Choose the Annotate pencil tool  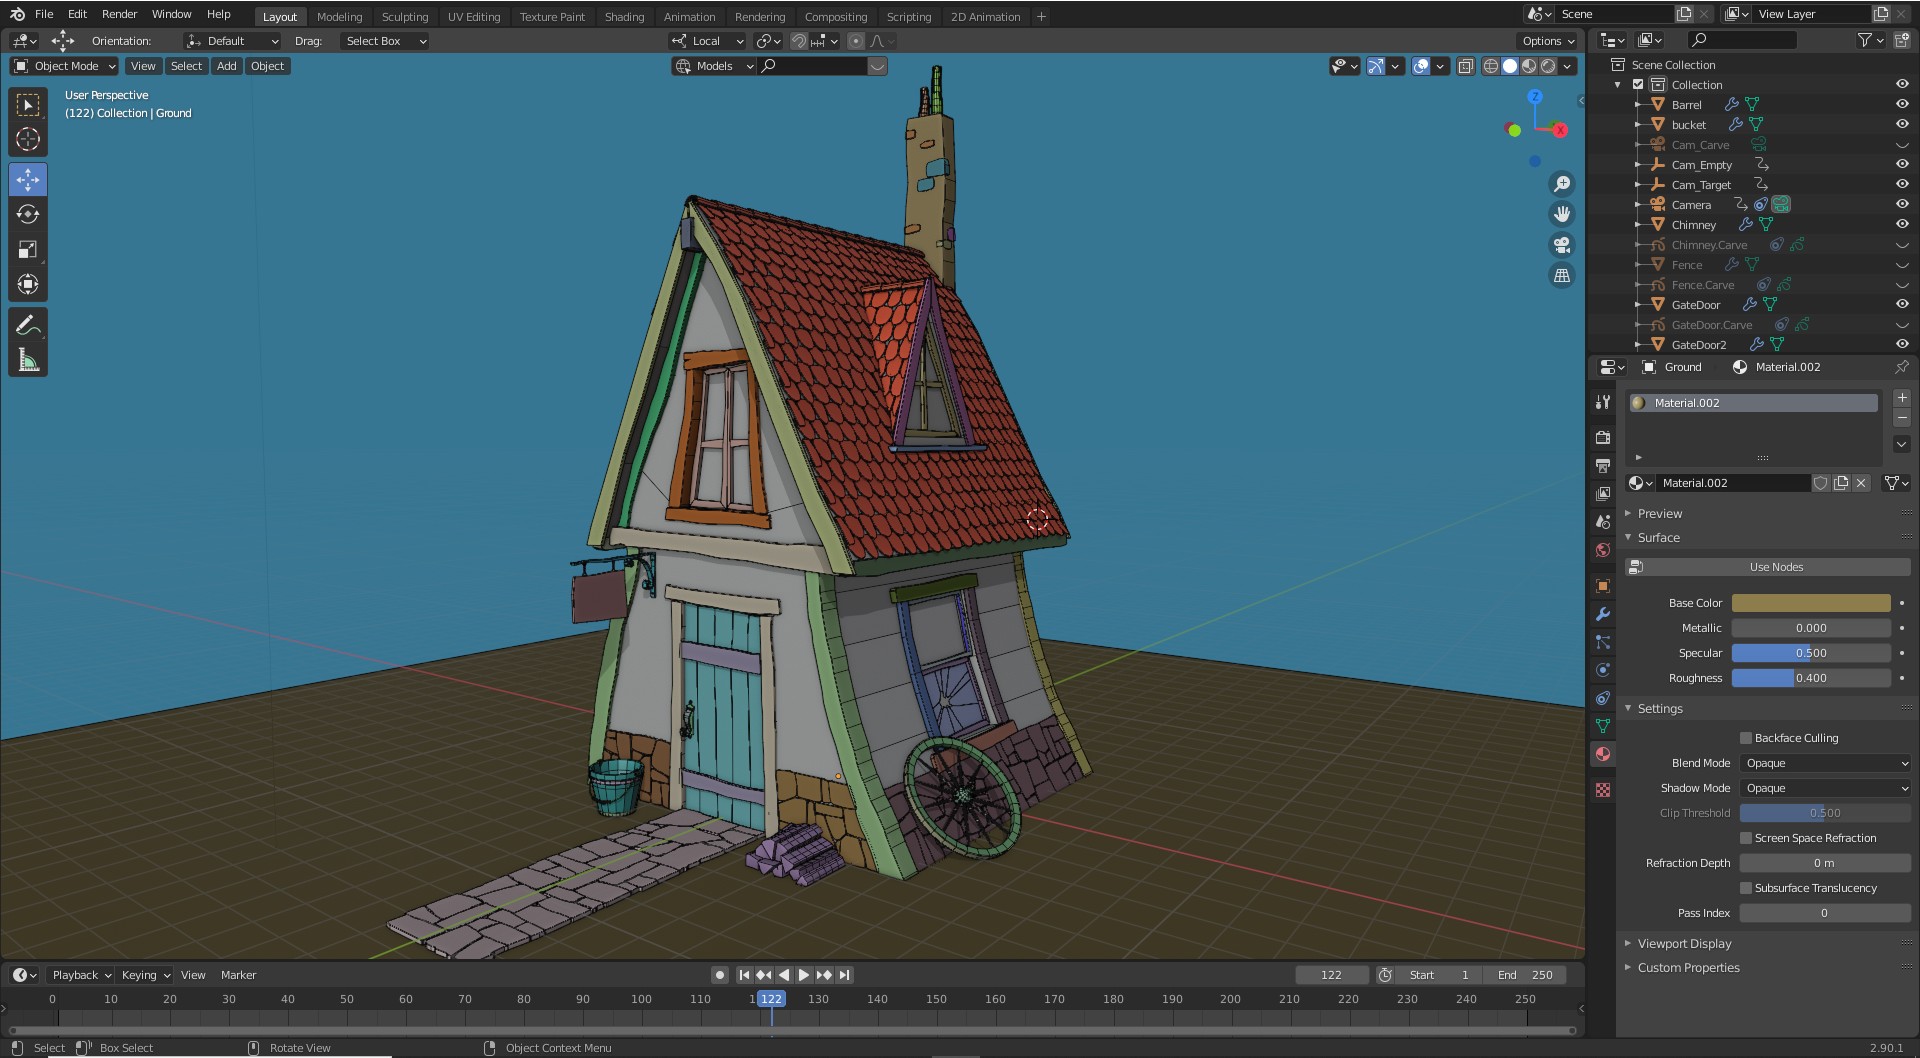(28, 325)
